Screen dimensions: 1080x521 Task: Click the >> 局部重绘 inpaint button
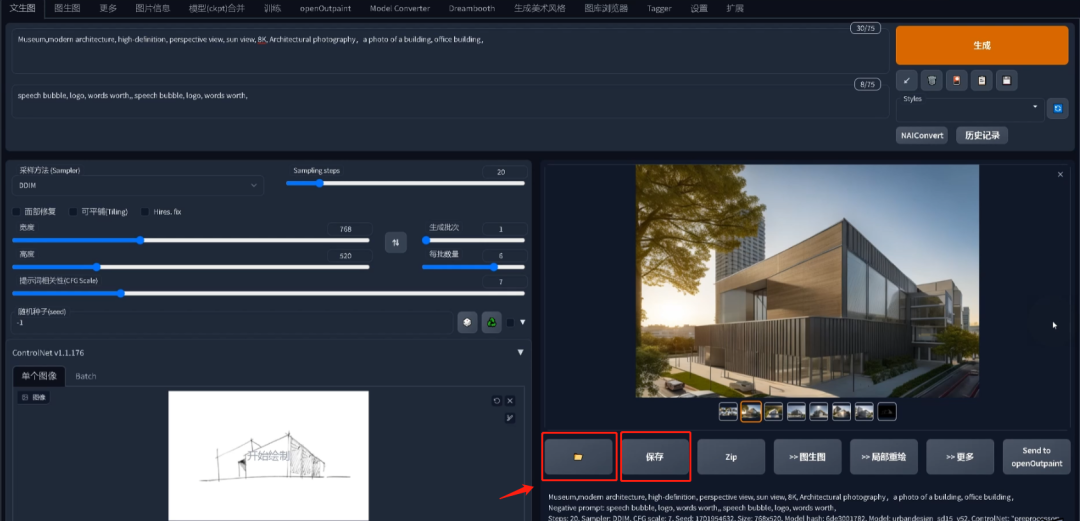point(884,456)
